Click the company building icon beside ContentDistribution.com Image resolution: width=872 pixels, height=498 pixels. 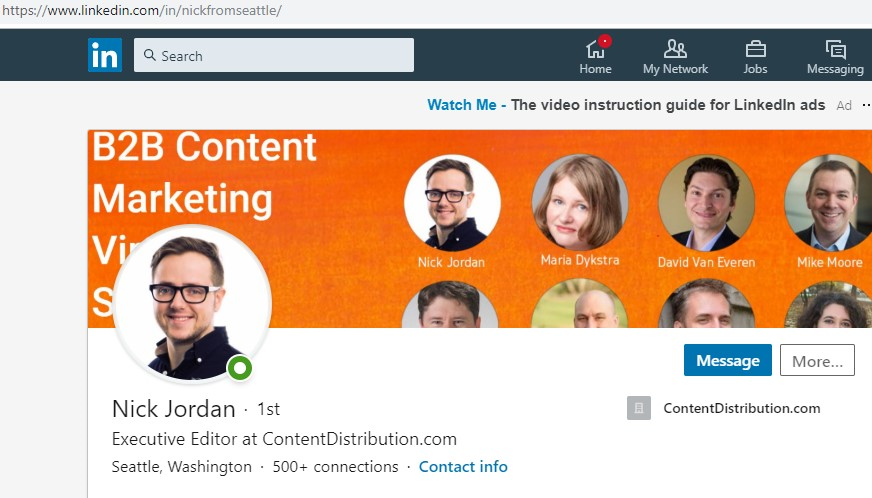click(639, 408)
